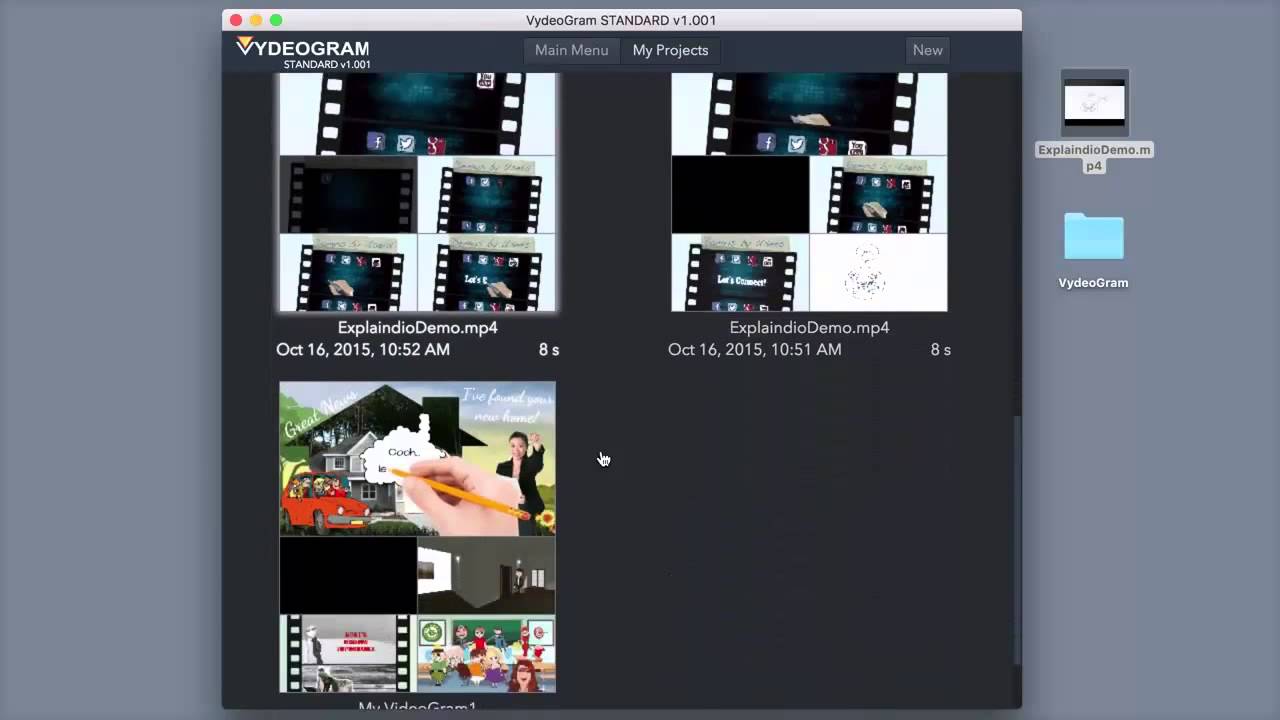Close the VydeoGram window
The width and height of the screenshot is (1280, 720).
click(236, 20)
